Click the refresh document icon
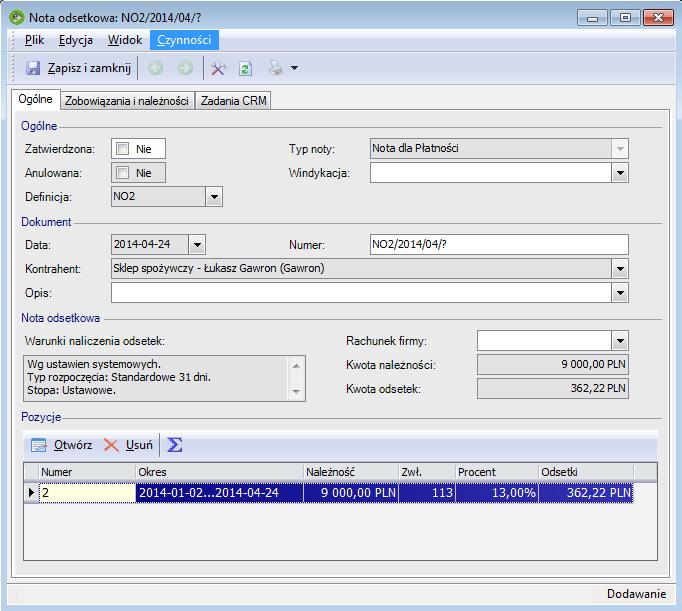Viewport: 682px width, 611px height. (245, 68)
